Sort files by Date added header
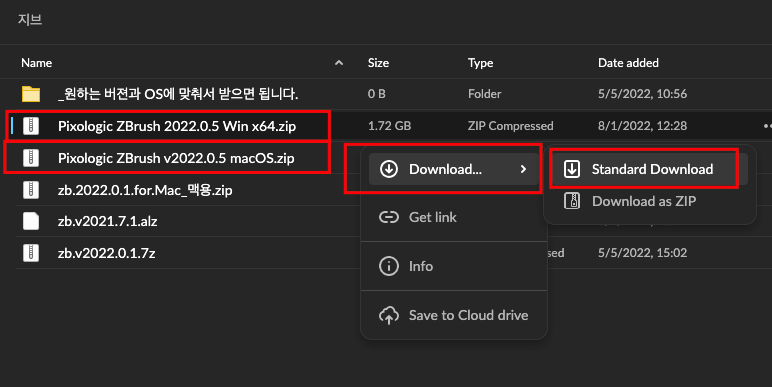This screenshot has height=387, width=772. (x=628, y=63)
